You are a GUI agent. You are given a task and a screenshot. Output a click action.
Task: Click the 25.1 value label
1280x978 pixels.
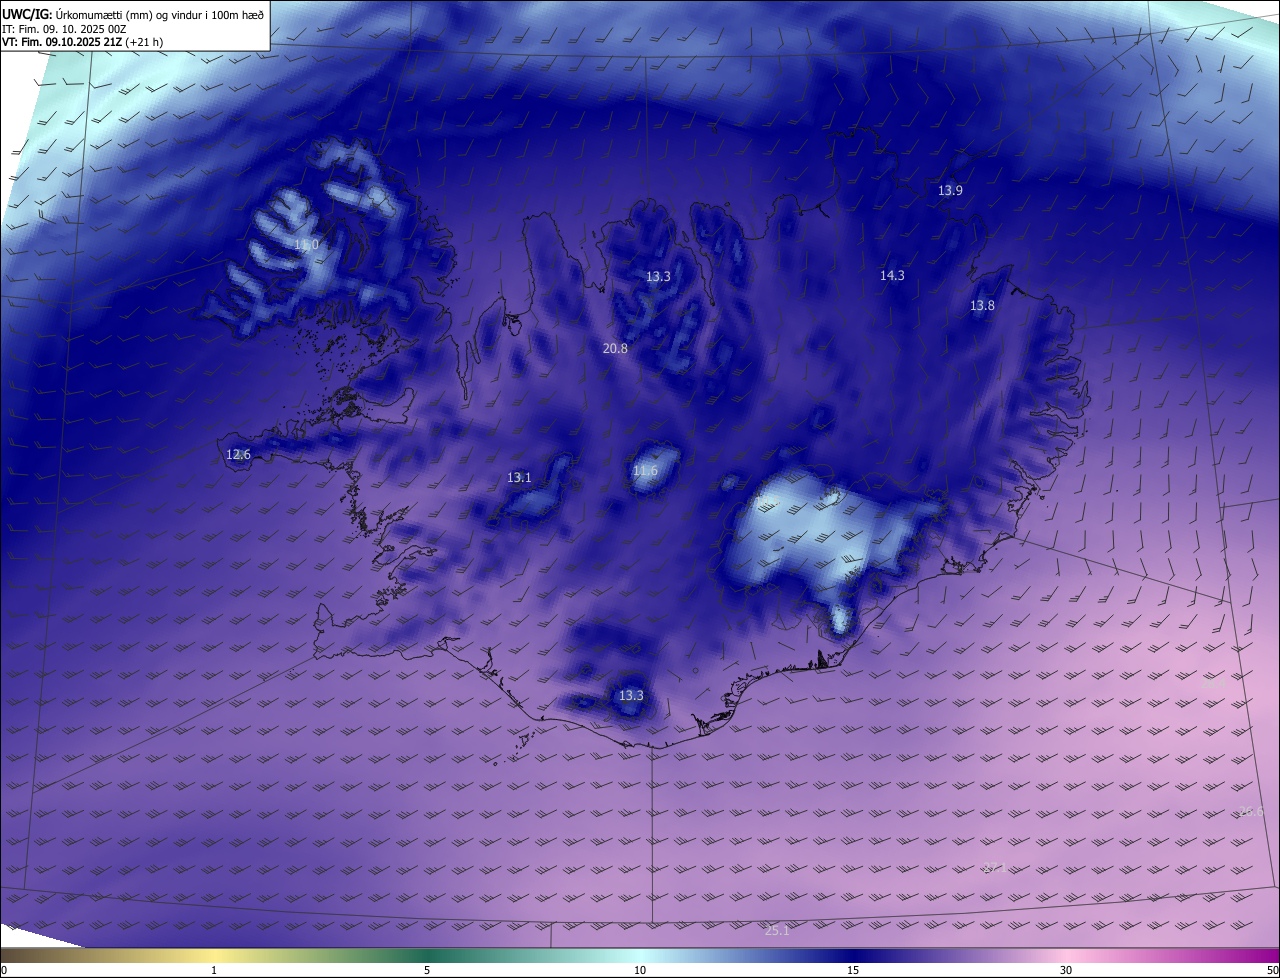pos(777,931)
